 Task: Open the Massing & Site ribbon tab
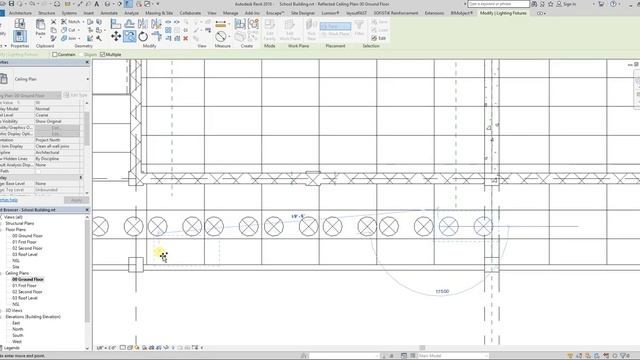click(x=159, y=13)
